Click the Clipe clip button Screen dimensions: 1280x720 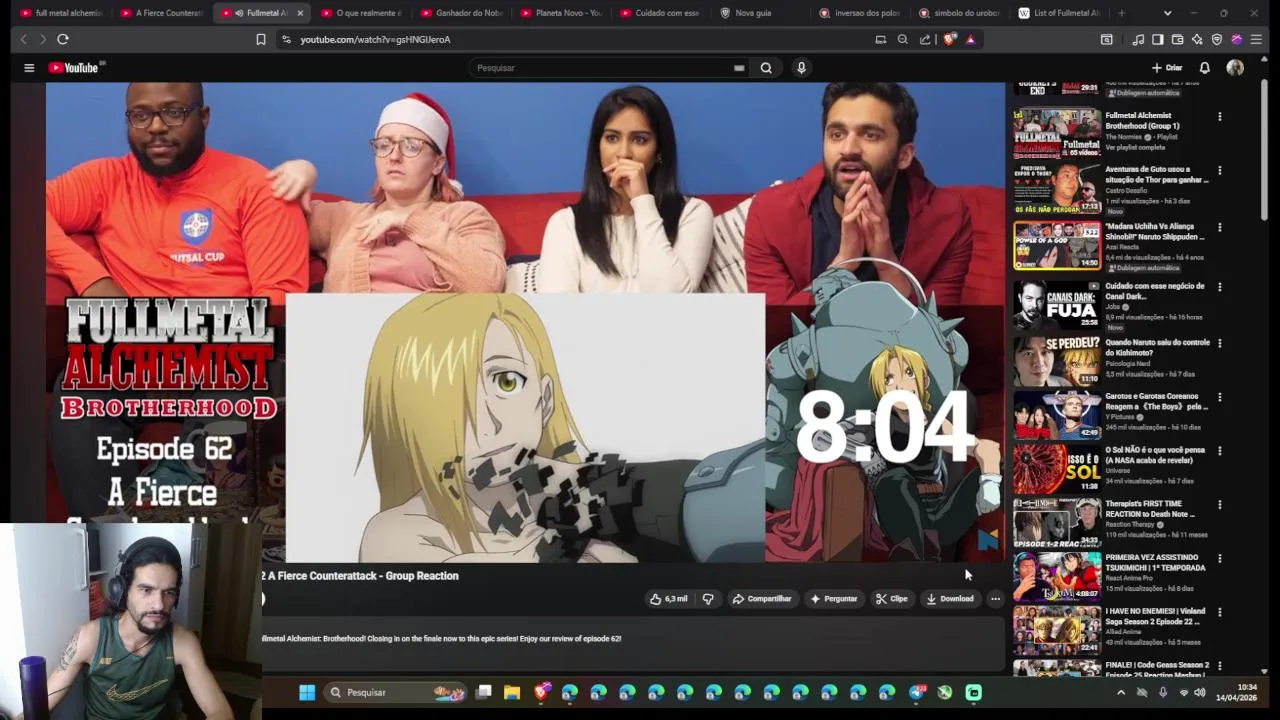click(x=892, y=599)
